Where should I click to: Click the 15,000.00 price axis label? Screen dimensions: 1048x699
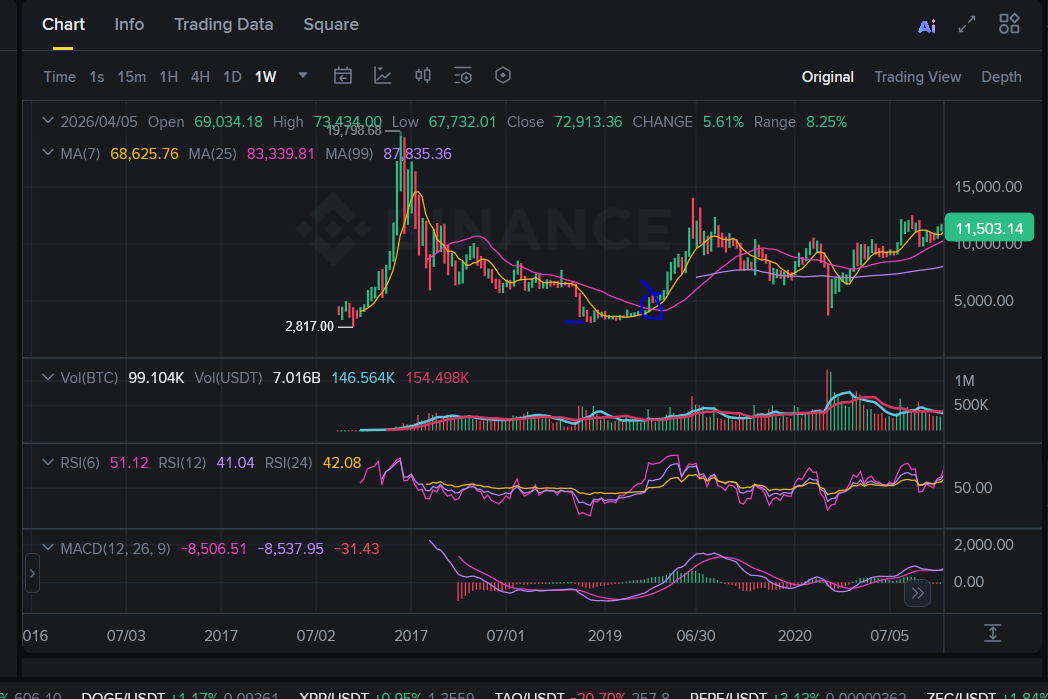[988, 186]
